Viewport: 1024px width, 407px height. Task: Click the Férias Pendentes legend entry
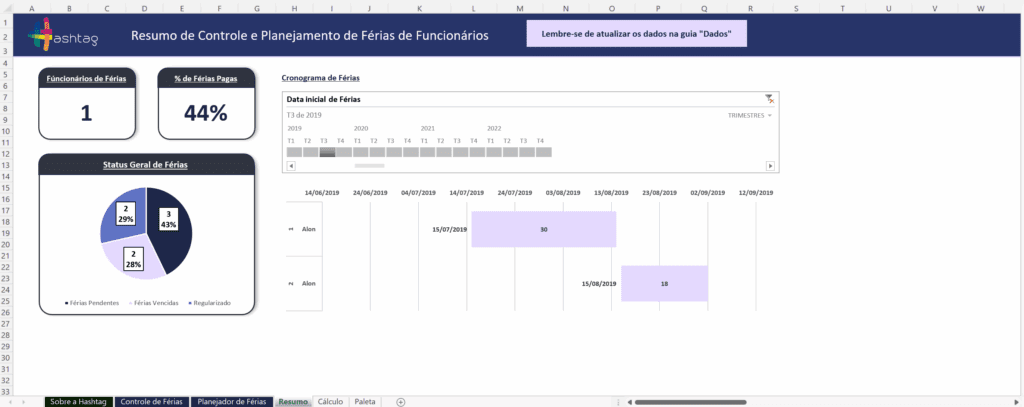(91, 303)
